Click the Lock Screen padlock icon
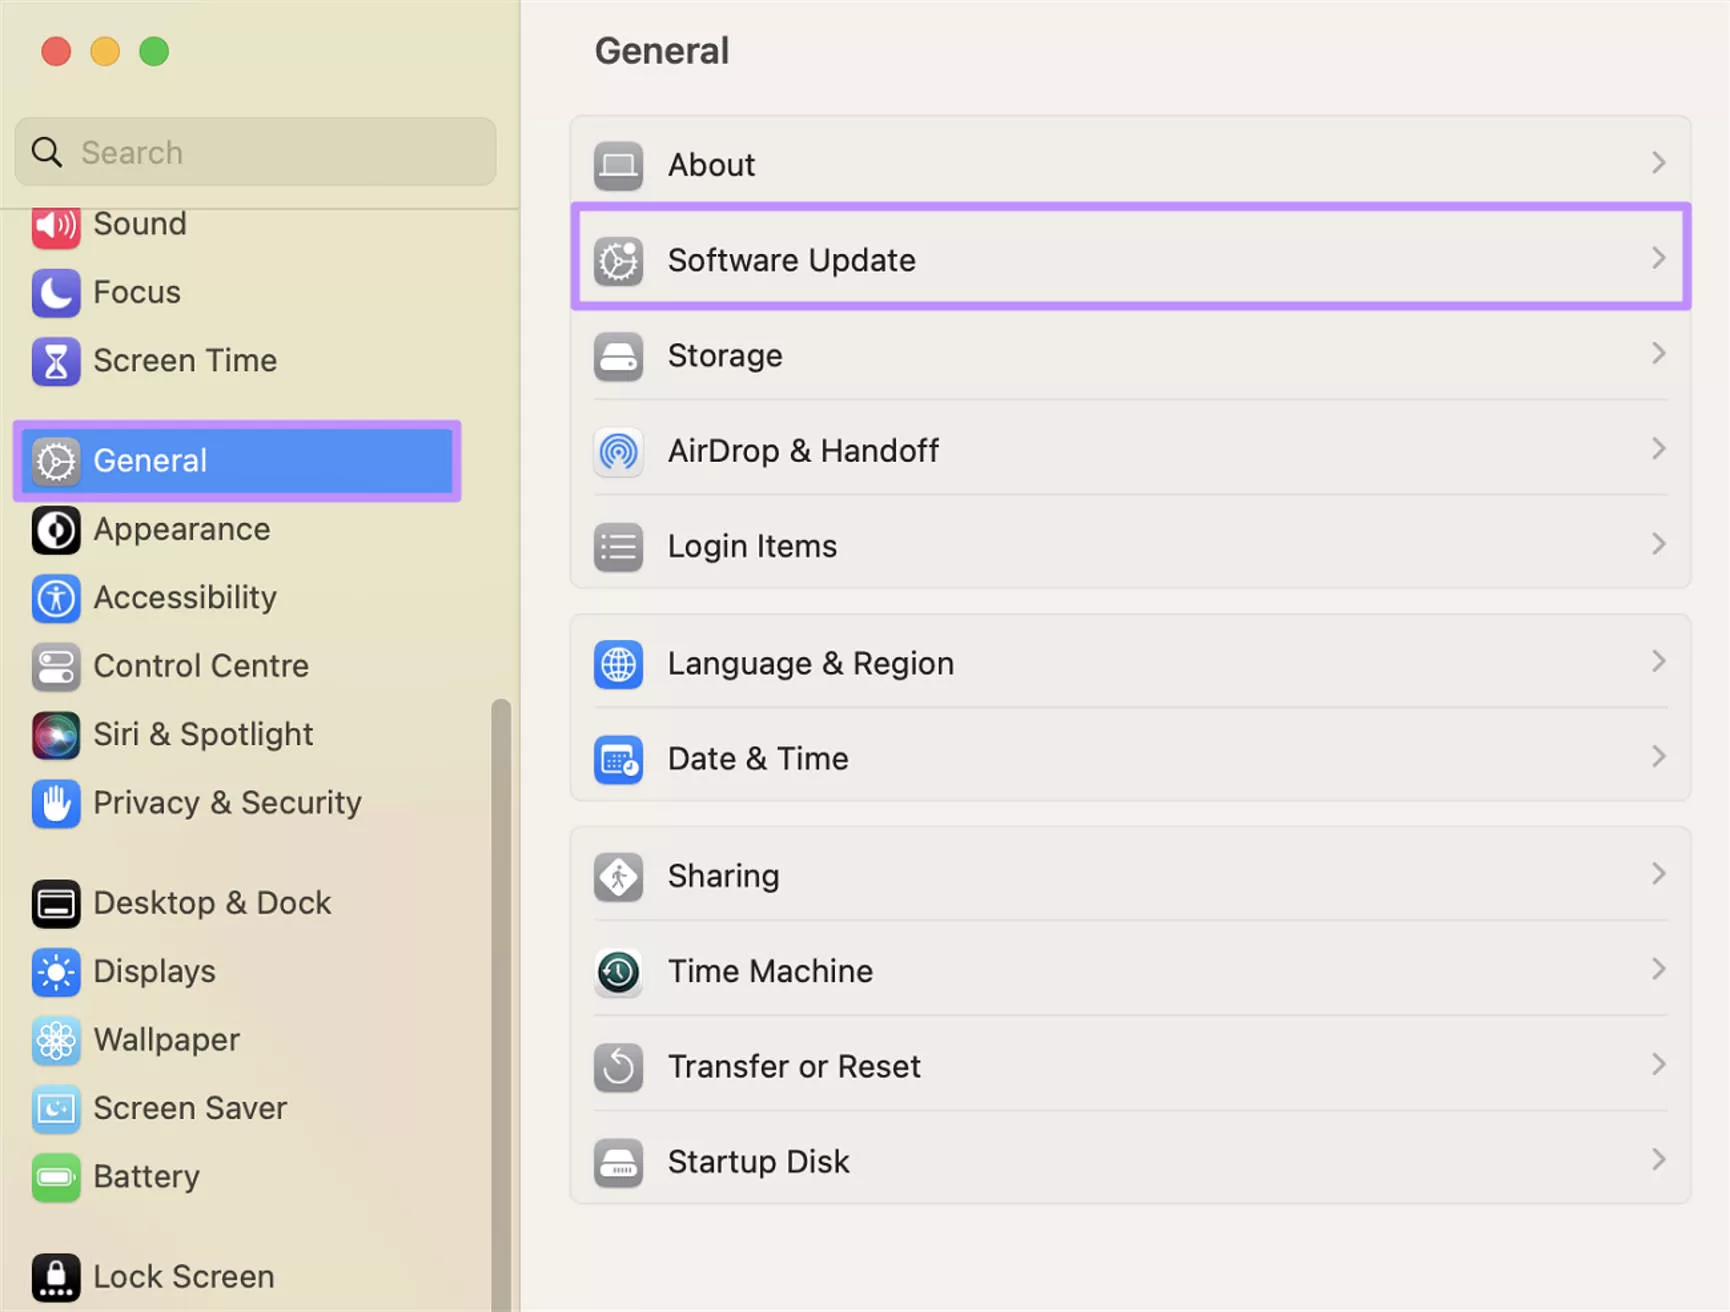The image size is (1730, 1312). [56, 1277]
